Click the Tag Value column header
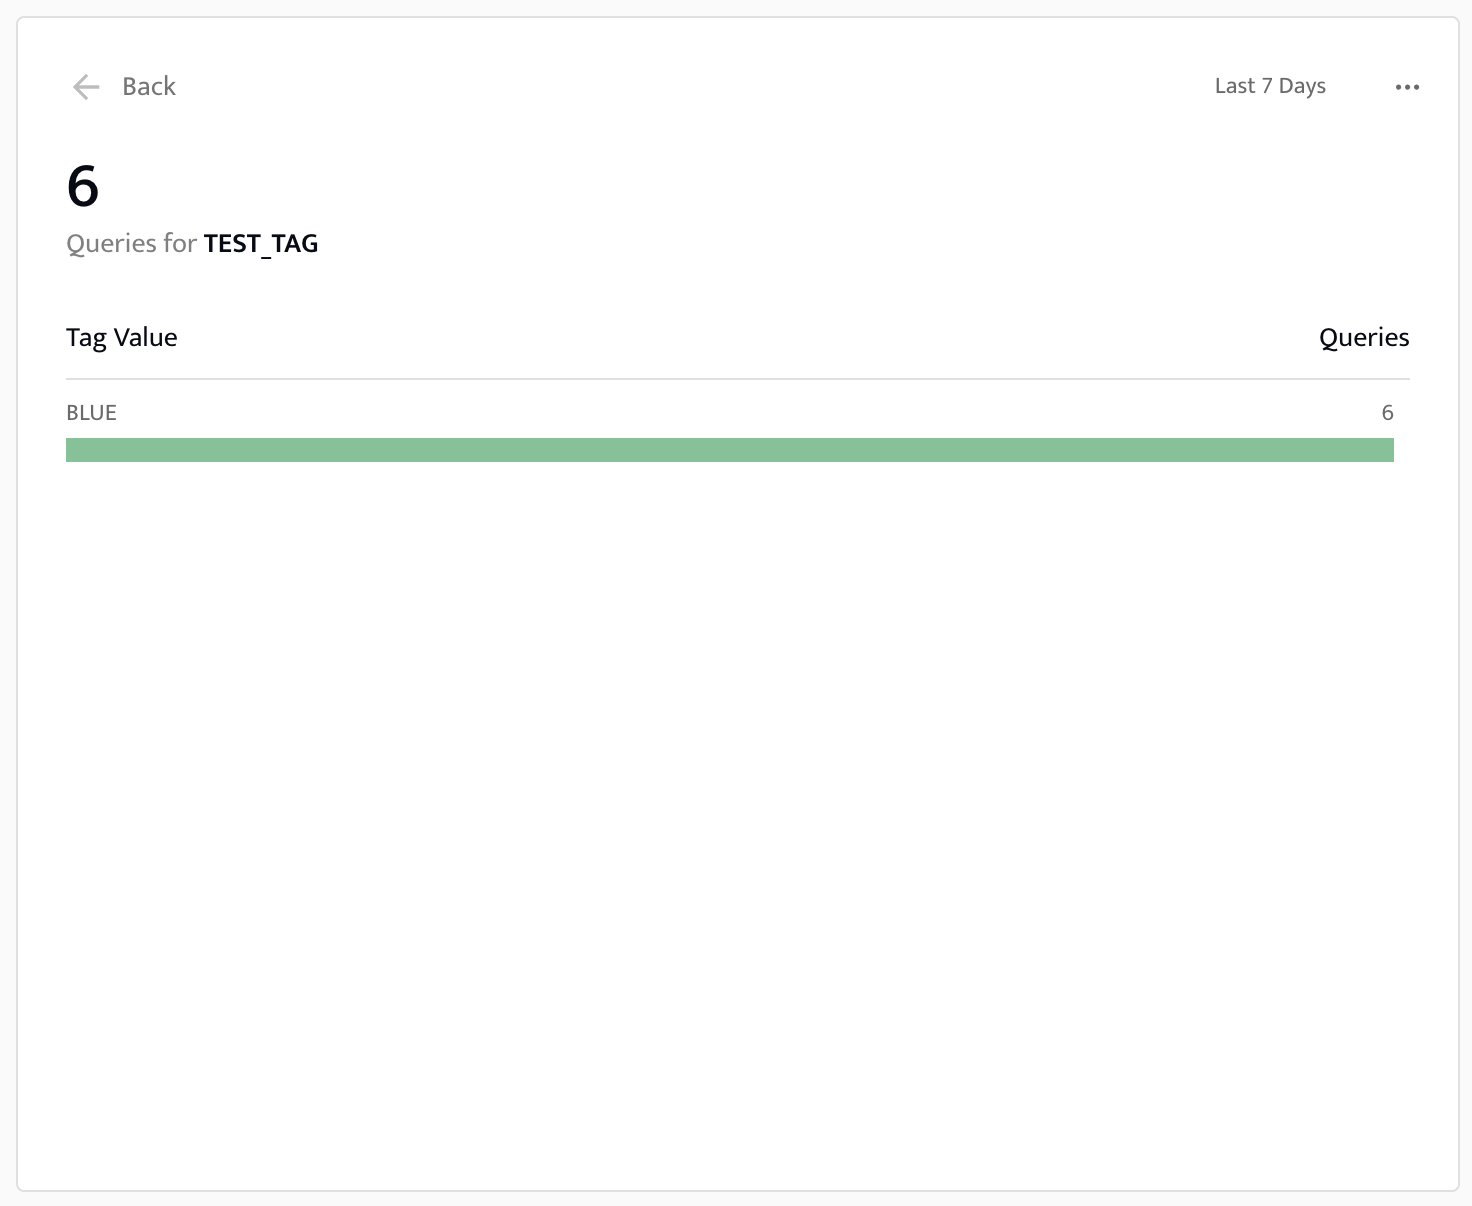Screen dimensions: 1472x1206 click(121, 337)
